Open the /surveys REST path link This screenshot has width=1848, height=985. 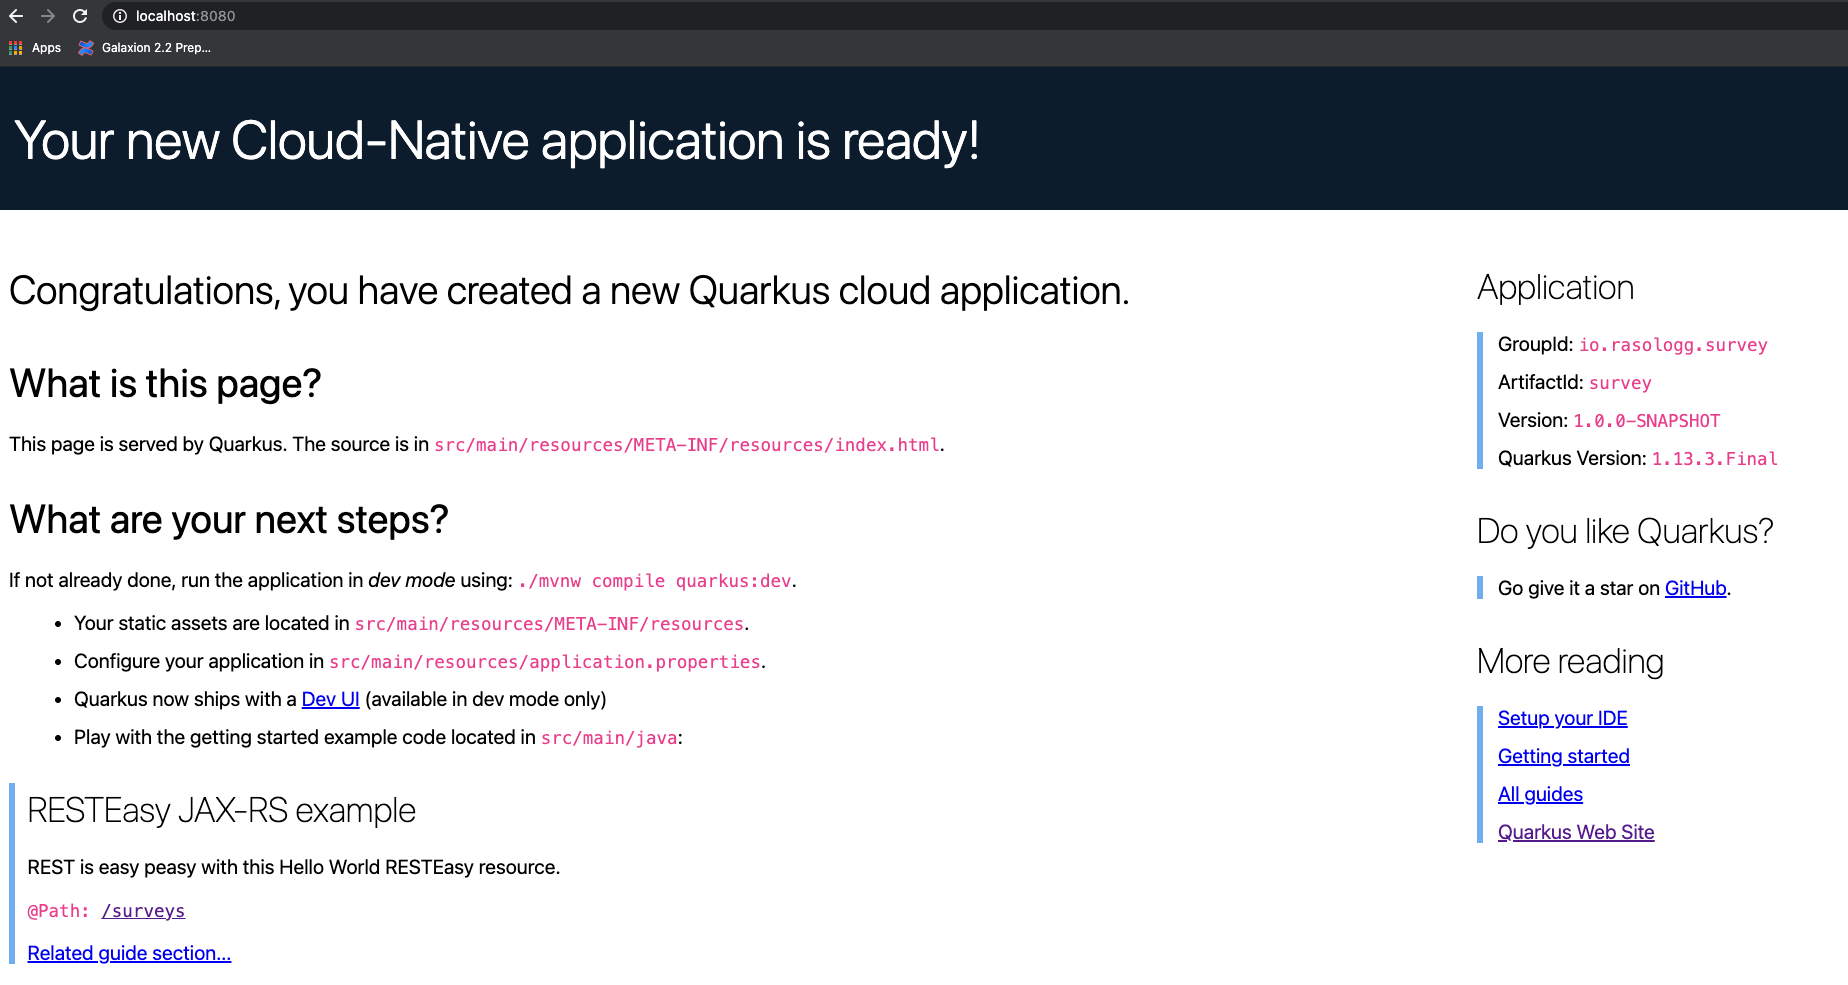click(x=143, y=910)
